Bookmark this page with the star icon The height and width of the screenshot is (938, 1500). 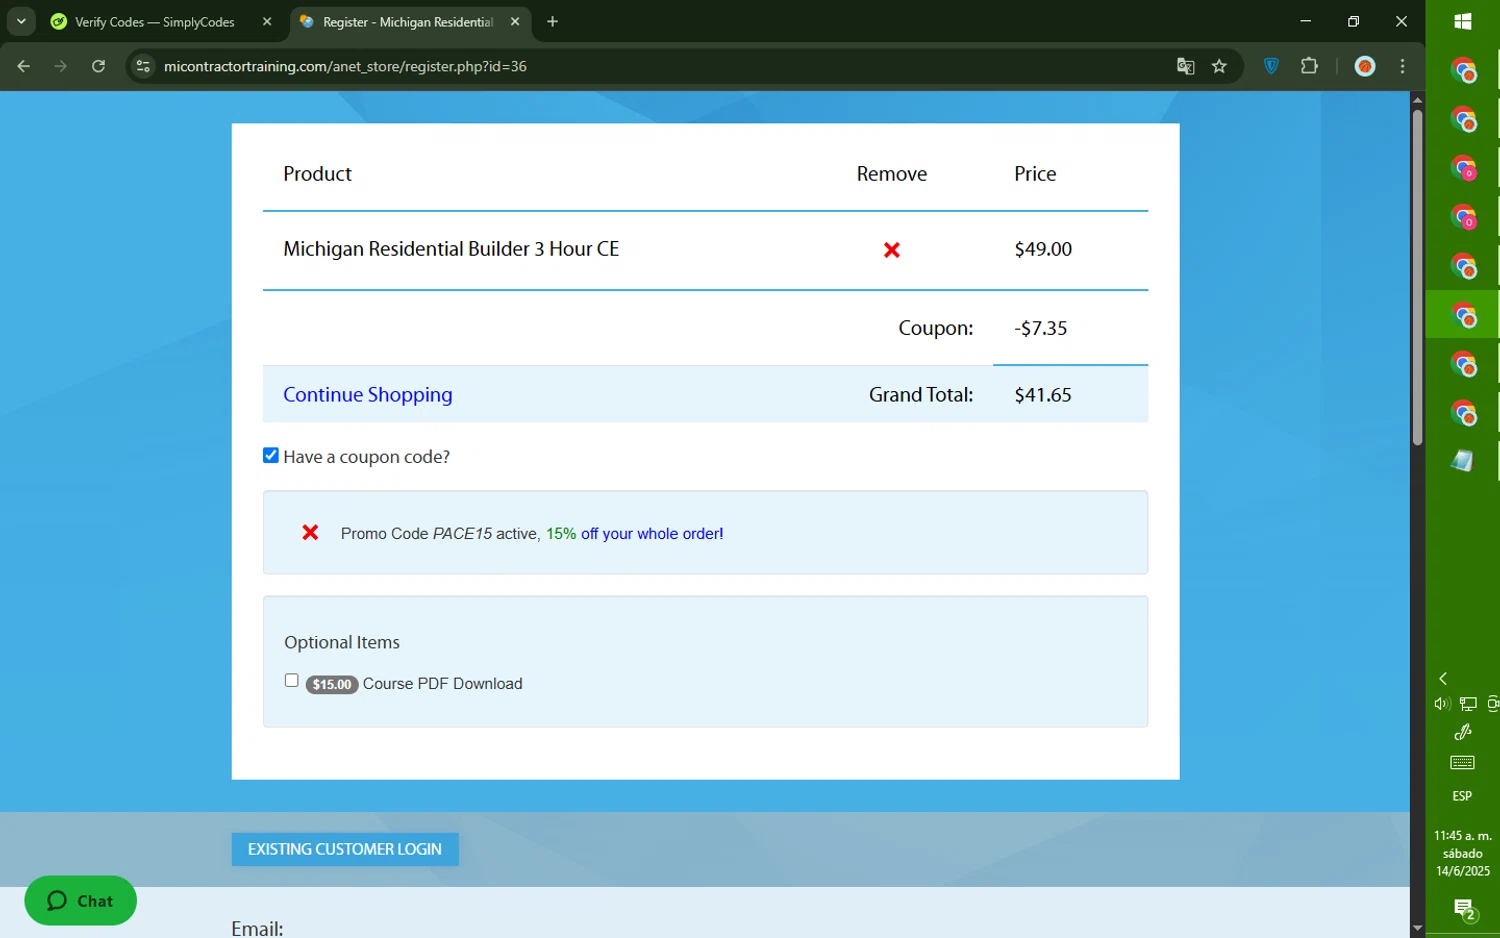click(x=1219, y=66)
